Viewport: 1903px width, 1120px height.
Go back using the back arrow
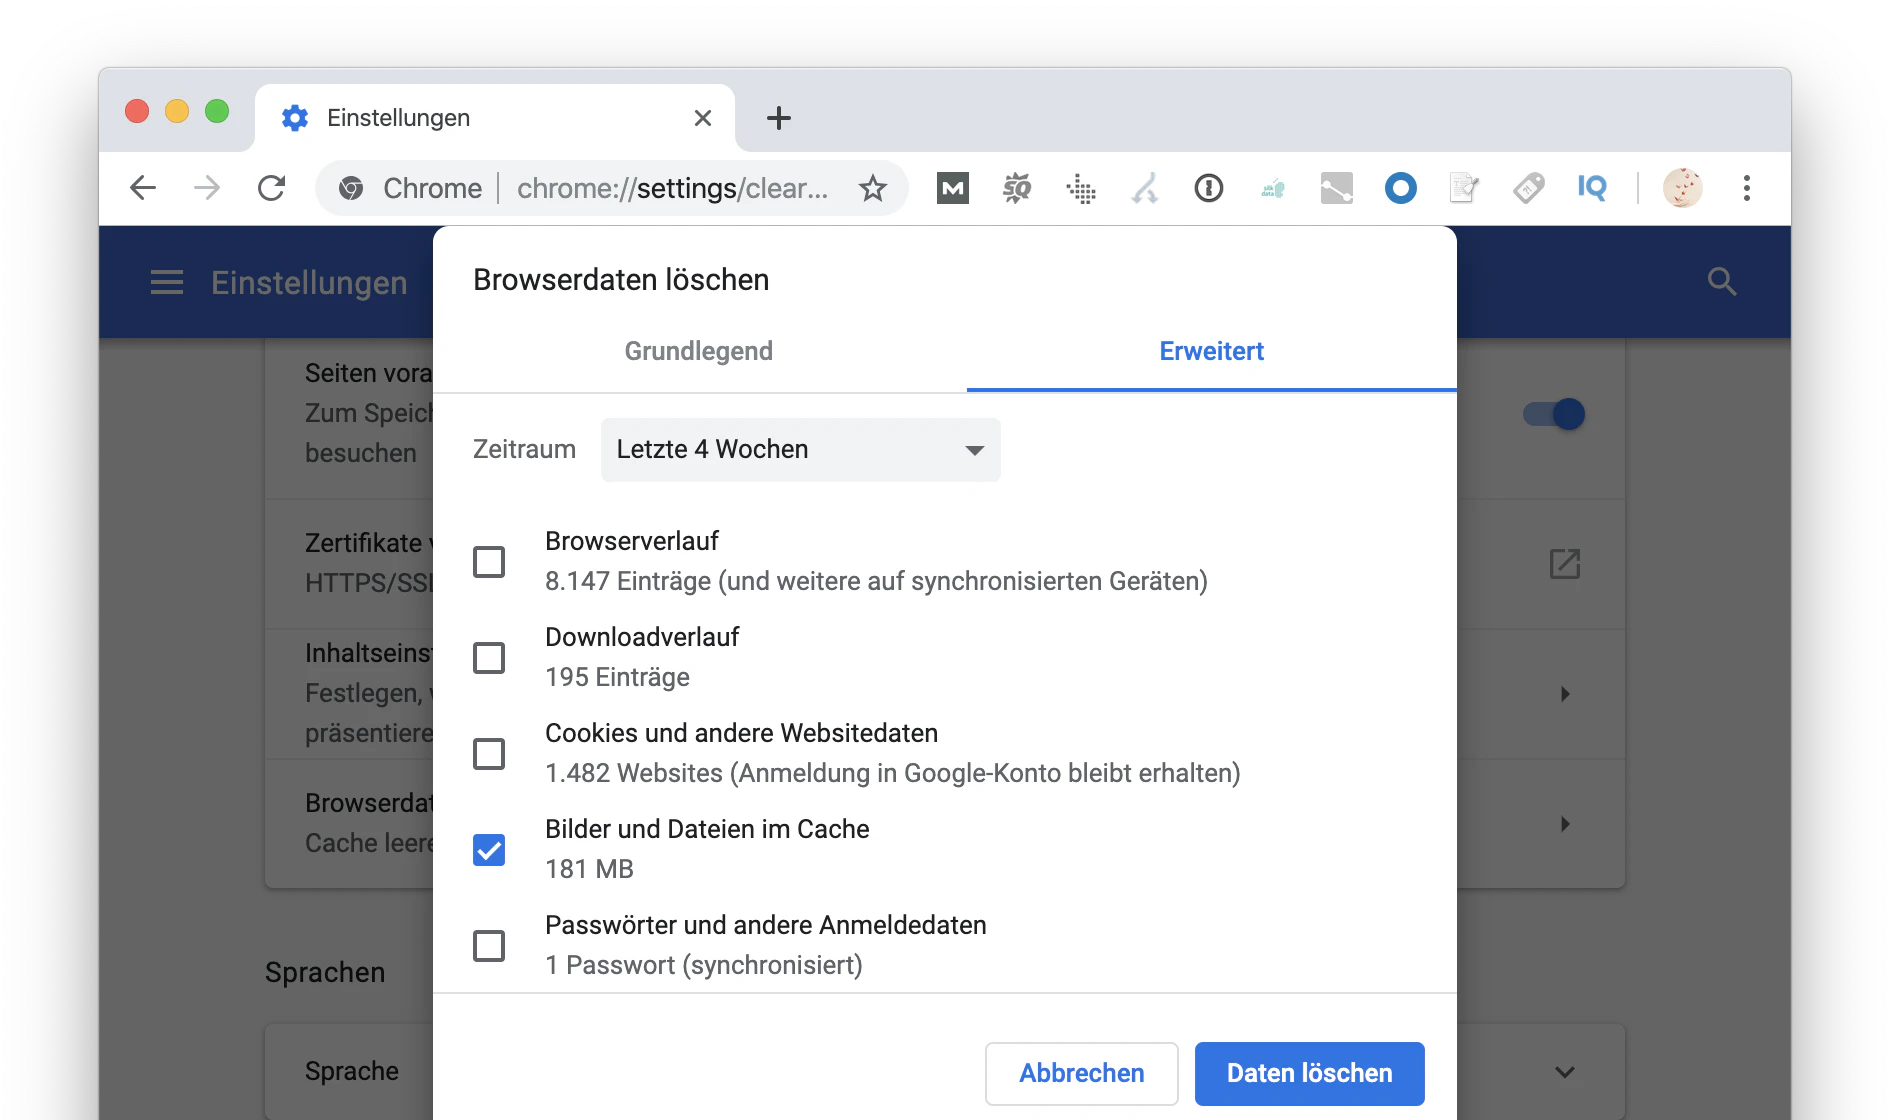point(143,188)
